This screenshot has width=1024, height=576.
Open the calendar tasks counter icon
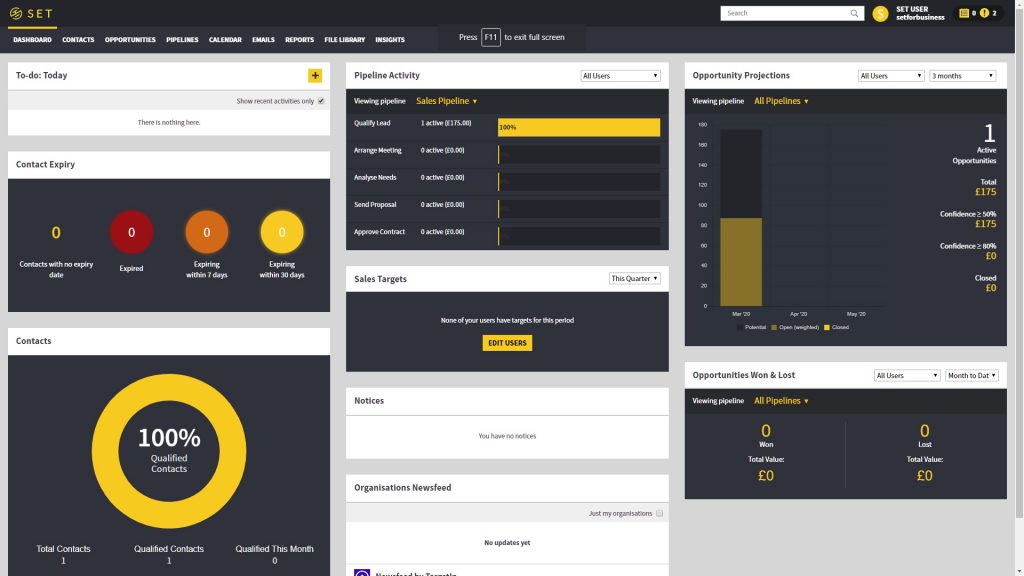(963, 13)
